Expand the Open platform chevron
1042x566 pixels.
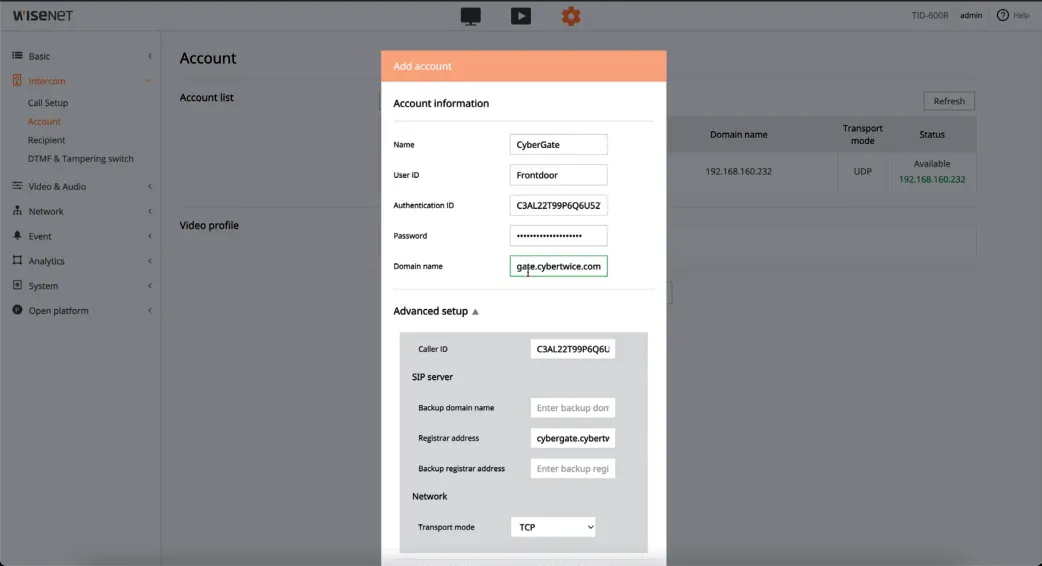(150, 310)
